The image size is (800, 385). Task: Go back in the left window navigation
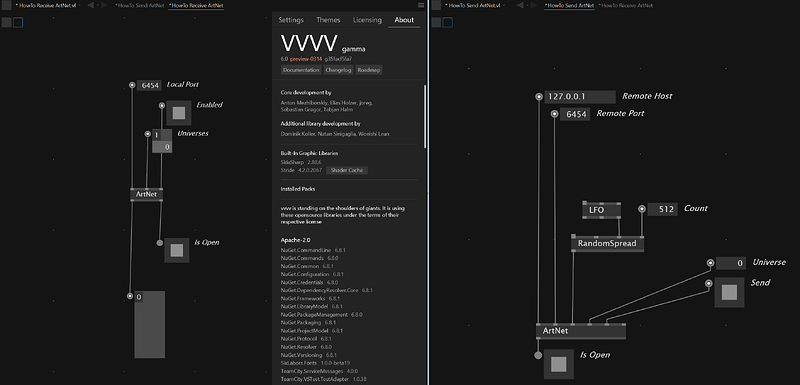point(90,6)
